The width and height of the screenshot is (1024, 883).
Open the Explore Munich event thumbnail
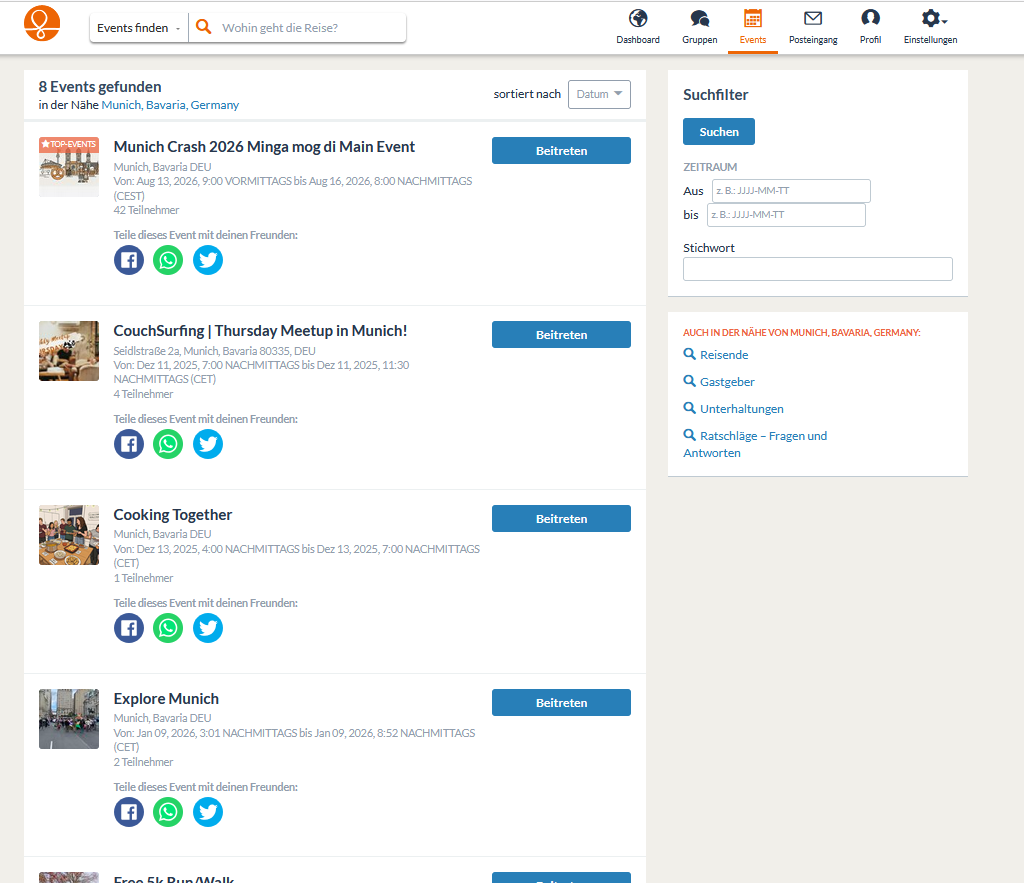point(69,719)
